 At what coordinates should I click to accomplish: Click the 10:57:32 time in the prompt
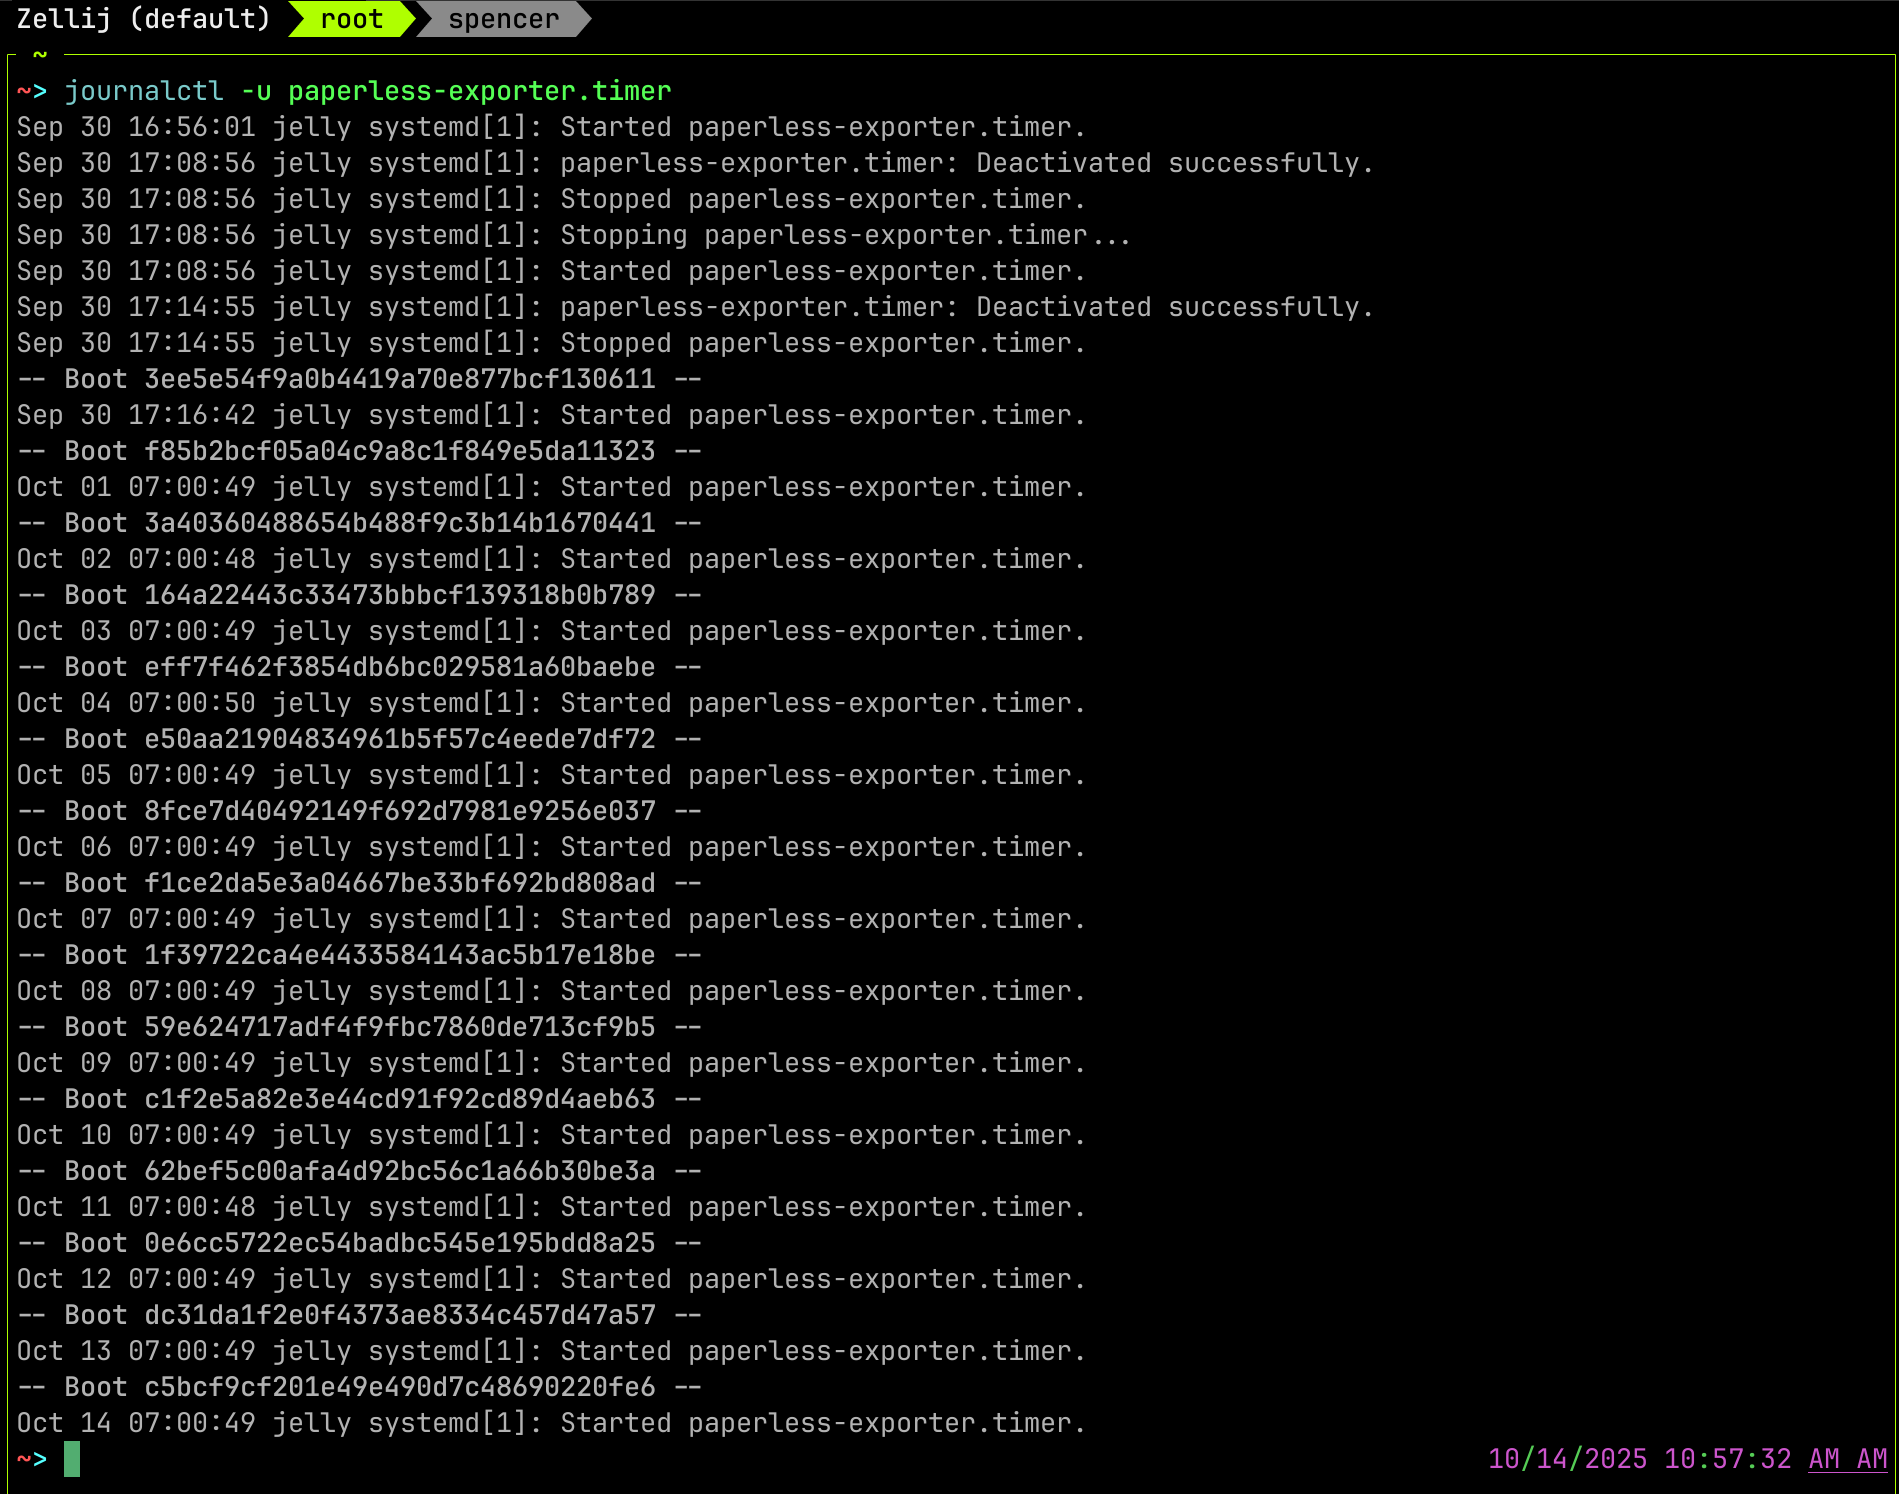click(x=1727, y=1459)
